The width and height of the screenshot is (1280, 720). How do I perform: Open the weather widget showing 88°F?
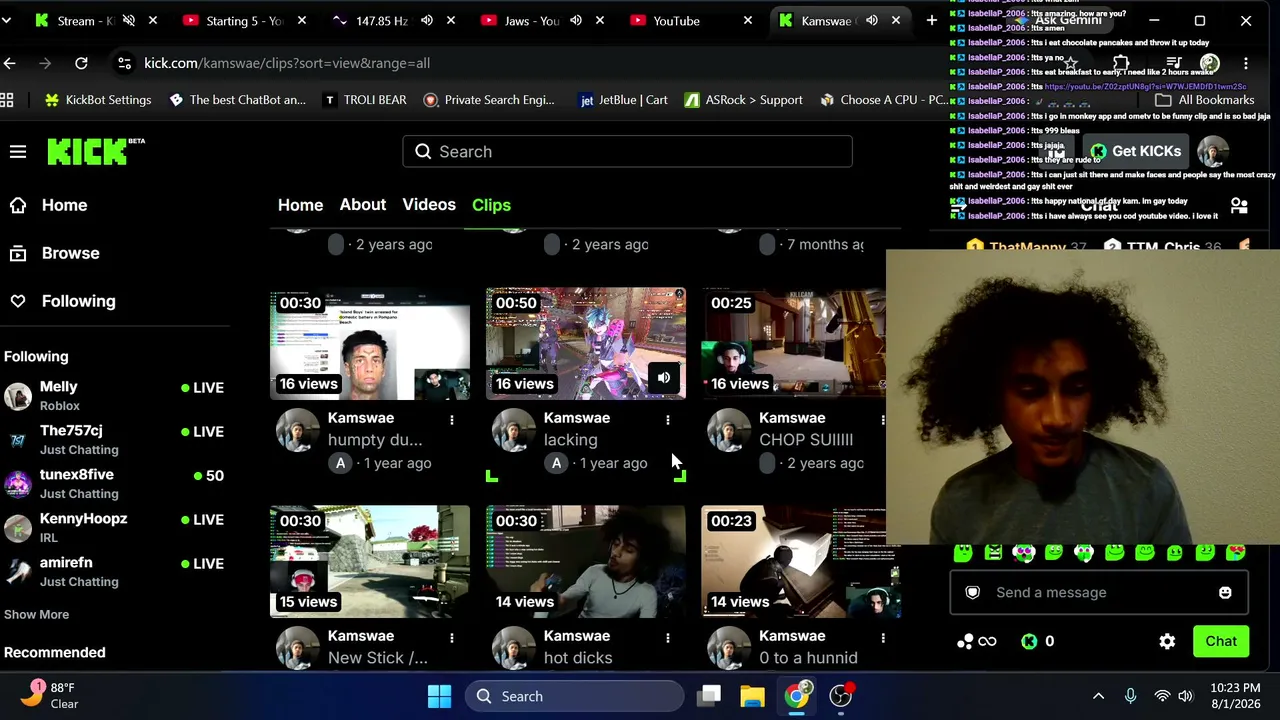point(50,695)
